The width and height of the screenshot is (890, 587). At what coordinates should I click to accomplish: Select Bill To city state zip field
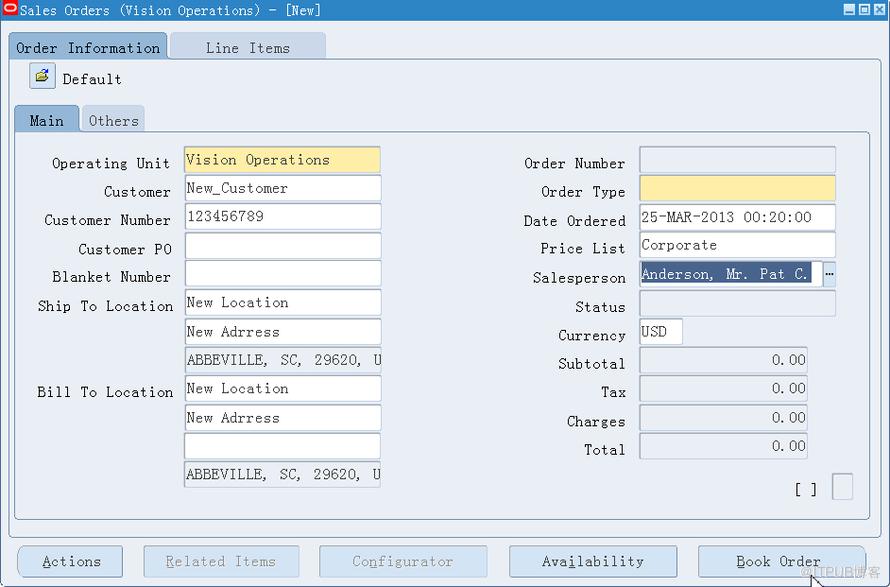click(283, 475)
